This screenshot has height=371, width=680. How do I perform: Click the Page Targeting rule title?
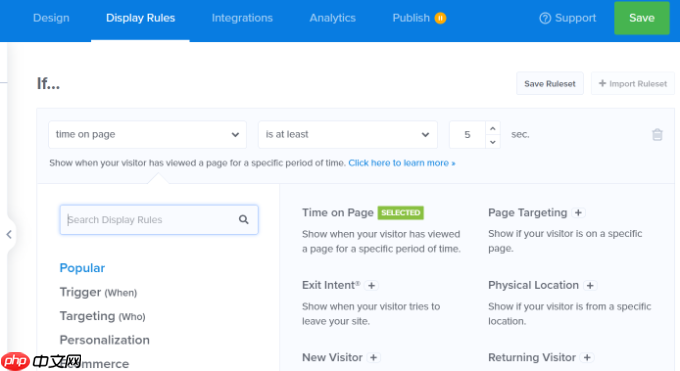point(527,213)
